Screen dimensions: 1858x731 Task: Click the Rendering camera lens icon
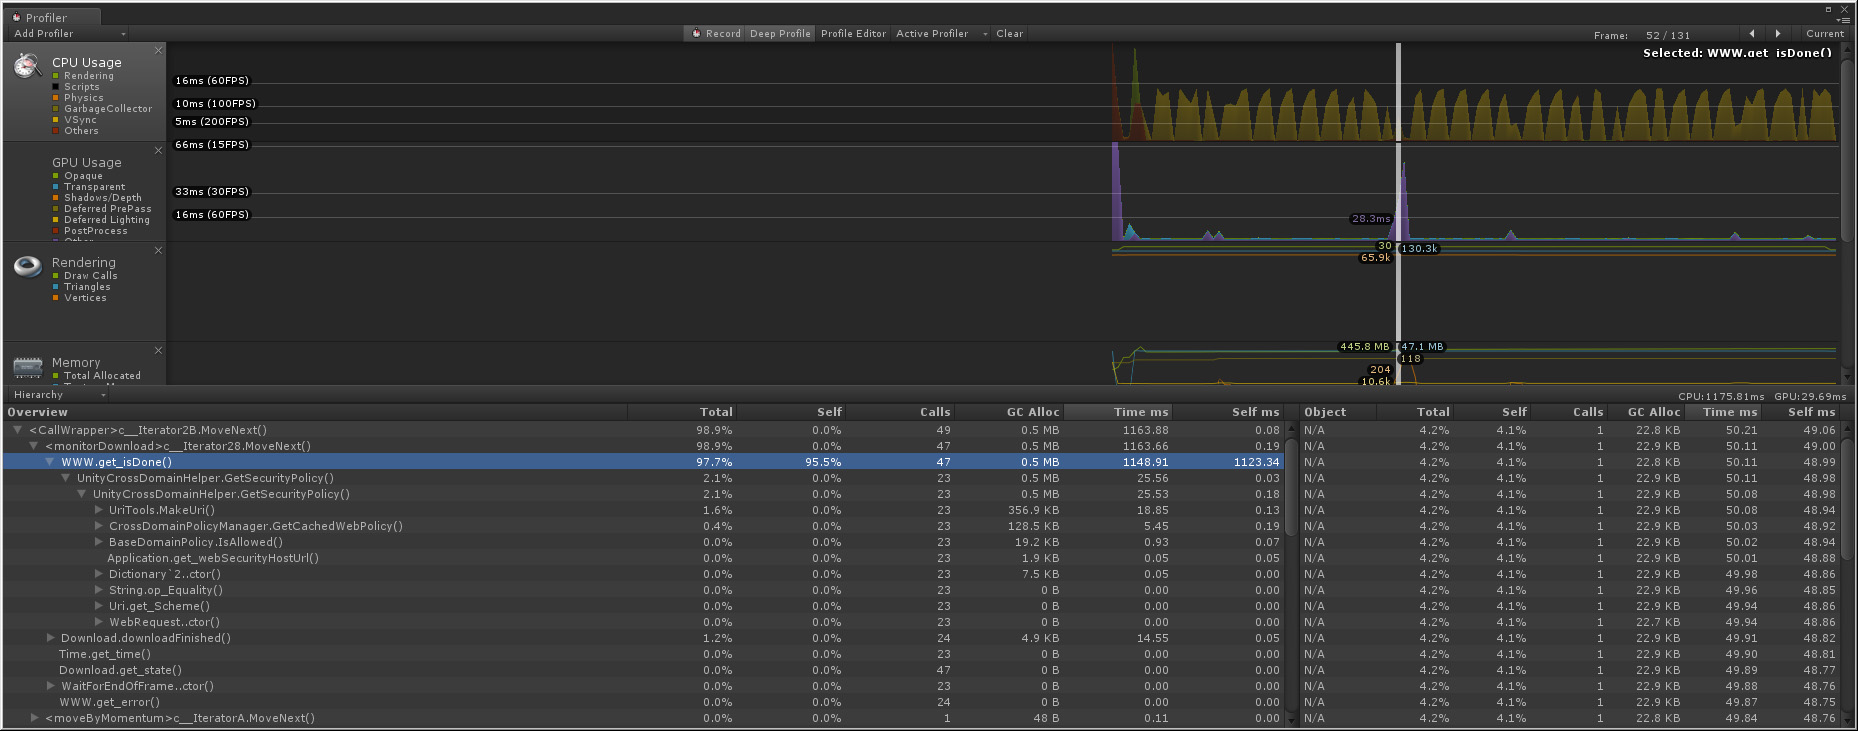coord(27,266)
